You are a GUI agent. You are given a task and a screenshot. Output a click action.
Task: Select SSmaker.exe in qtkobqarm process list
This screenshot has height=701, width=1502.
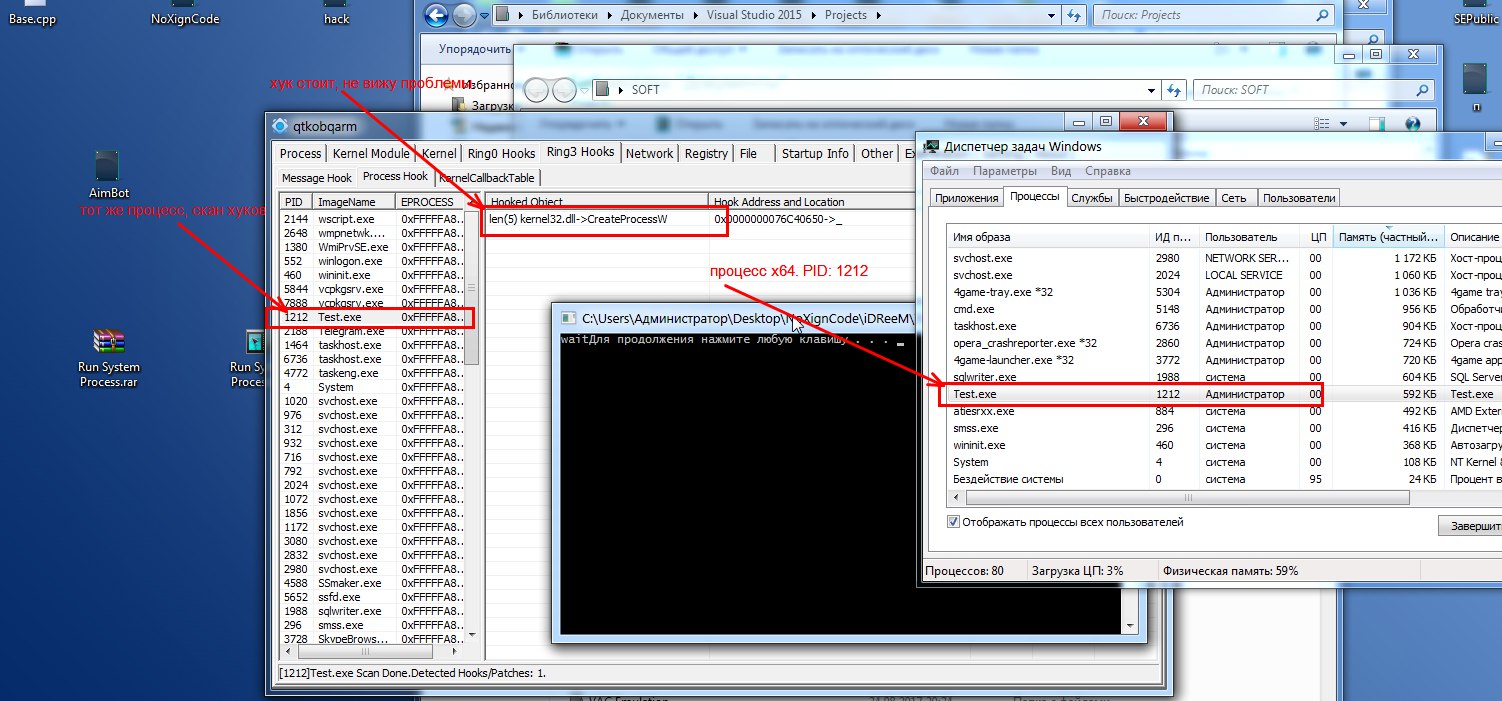click(x=374, y=583)
